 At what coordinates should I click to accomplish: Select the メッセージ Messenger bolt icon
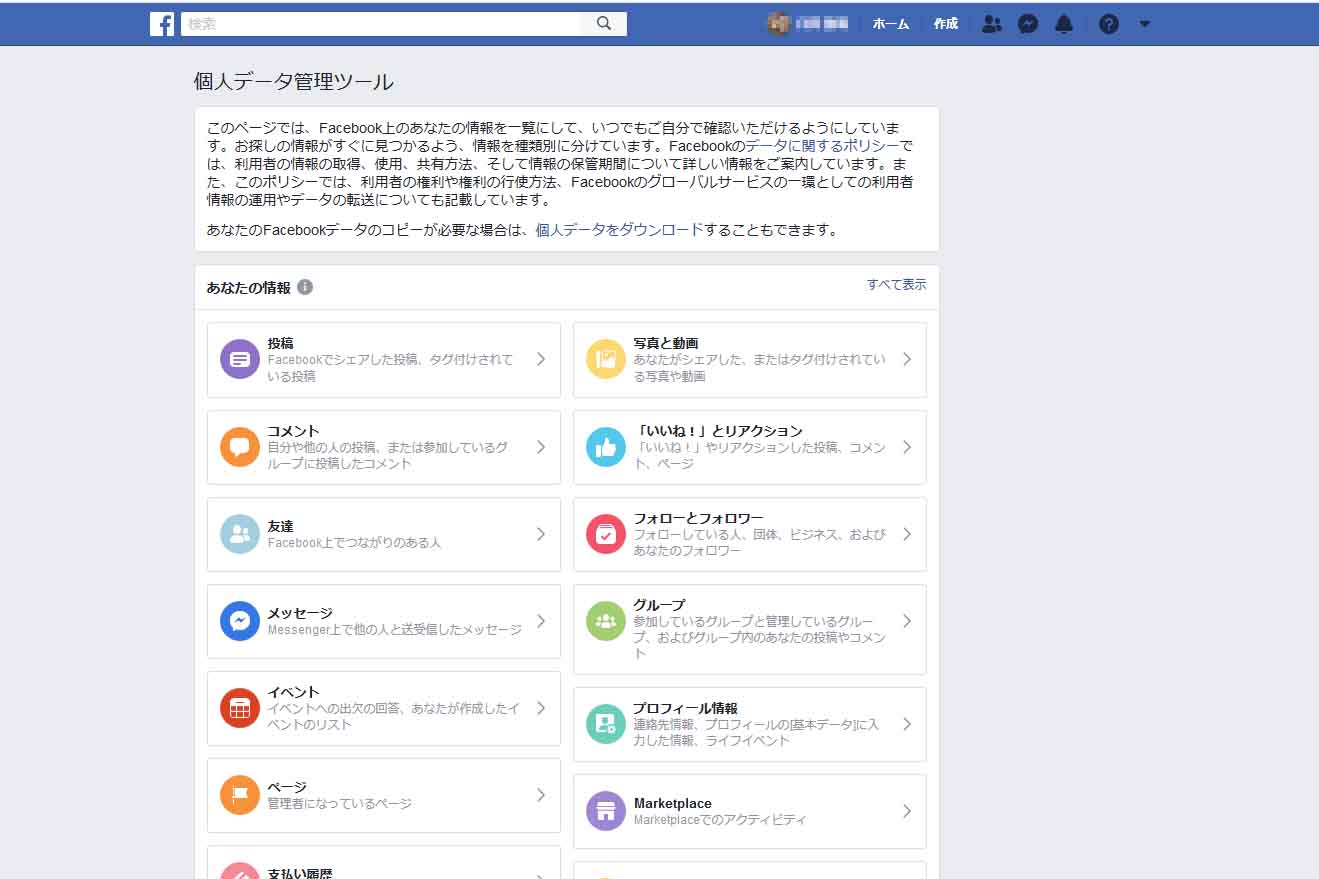point(240,622)
